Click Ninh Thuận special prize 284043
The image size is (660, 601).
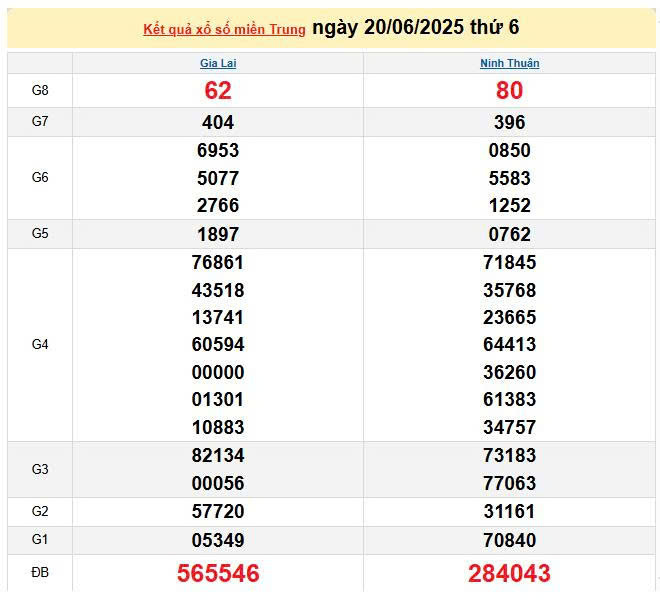(509, 573)
